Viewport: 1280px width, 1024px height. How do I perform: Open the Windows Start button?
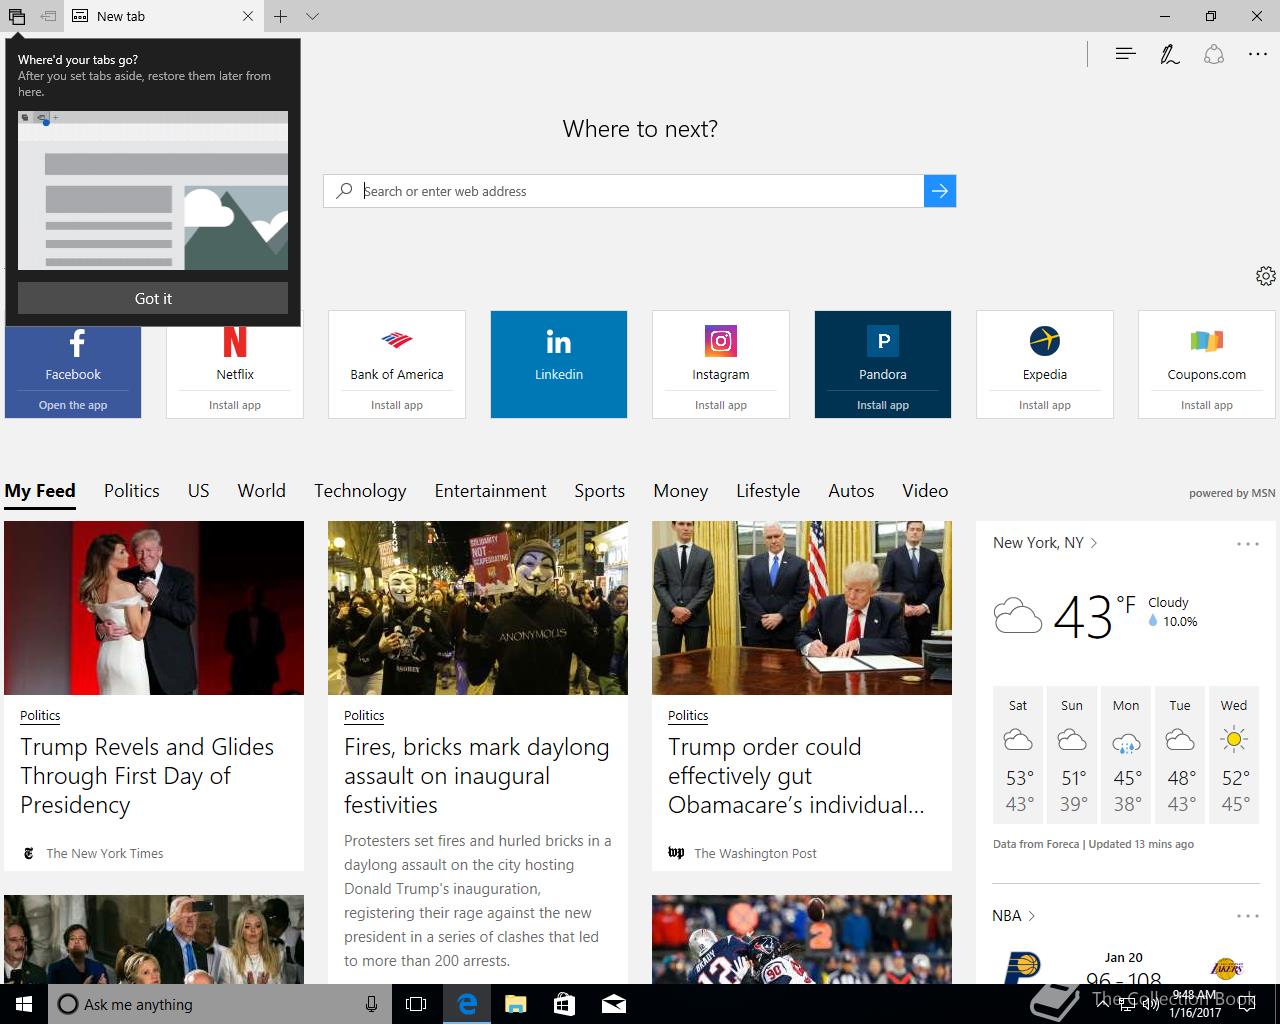pos(24,1004)
